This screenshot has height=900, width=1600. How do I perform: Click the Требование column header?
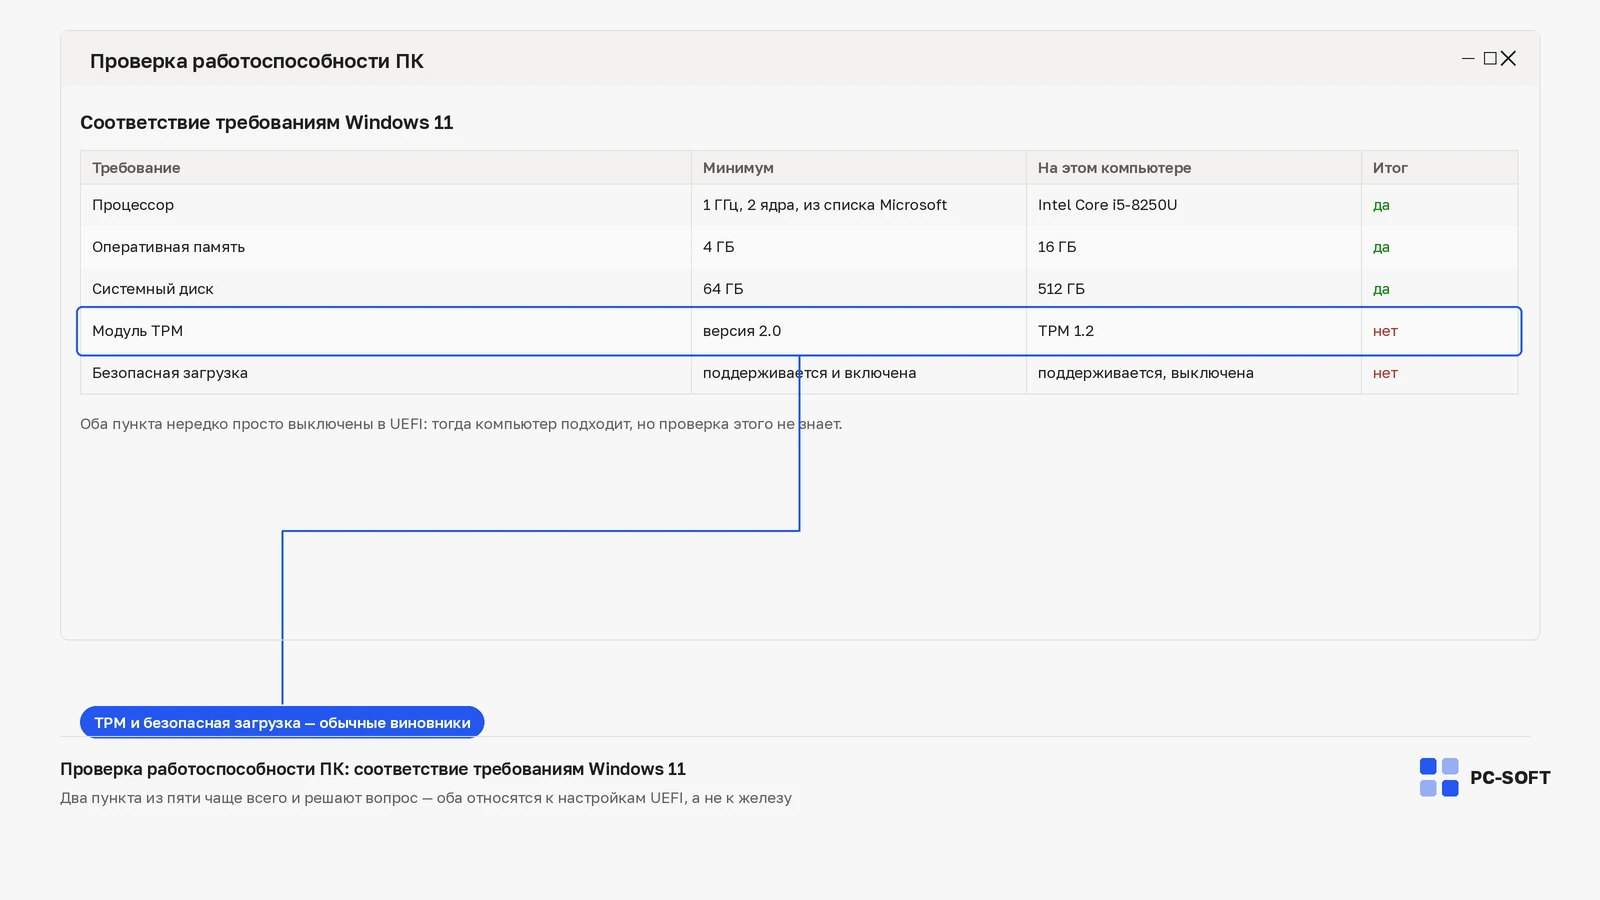[x=386, y=168]
